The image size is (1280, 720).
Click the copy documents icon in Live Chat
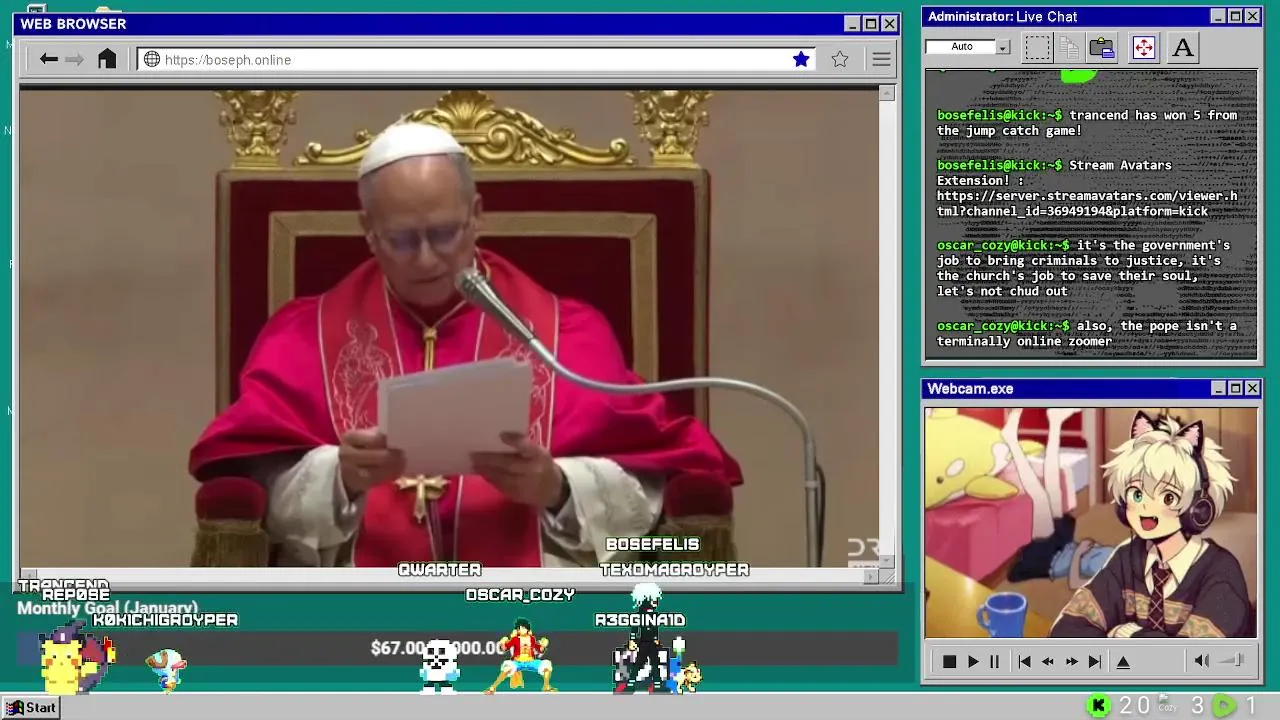tap(1069, 47)
